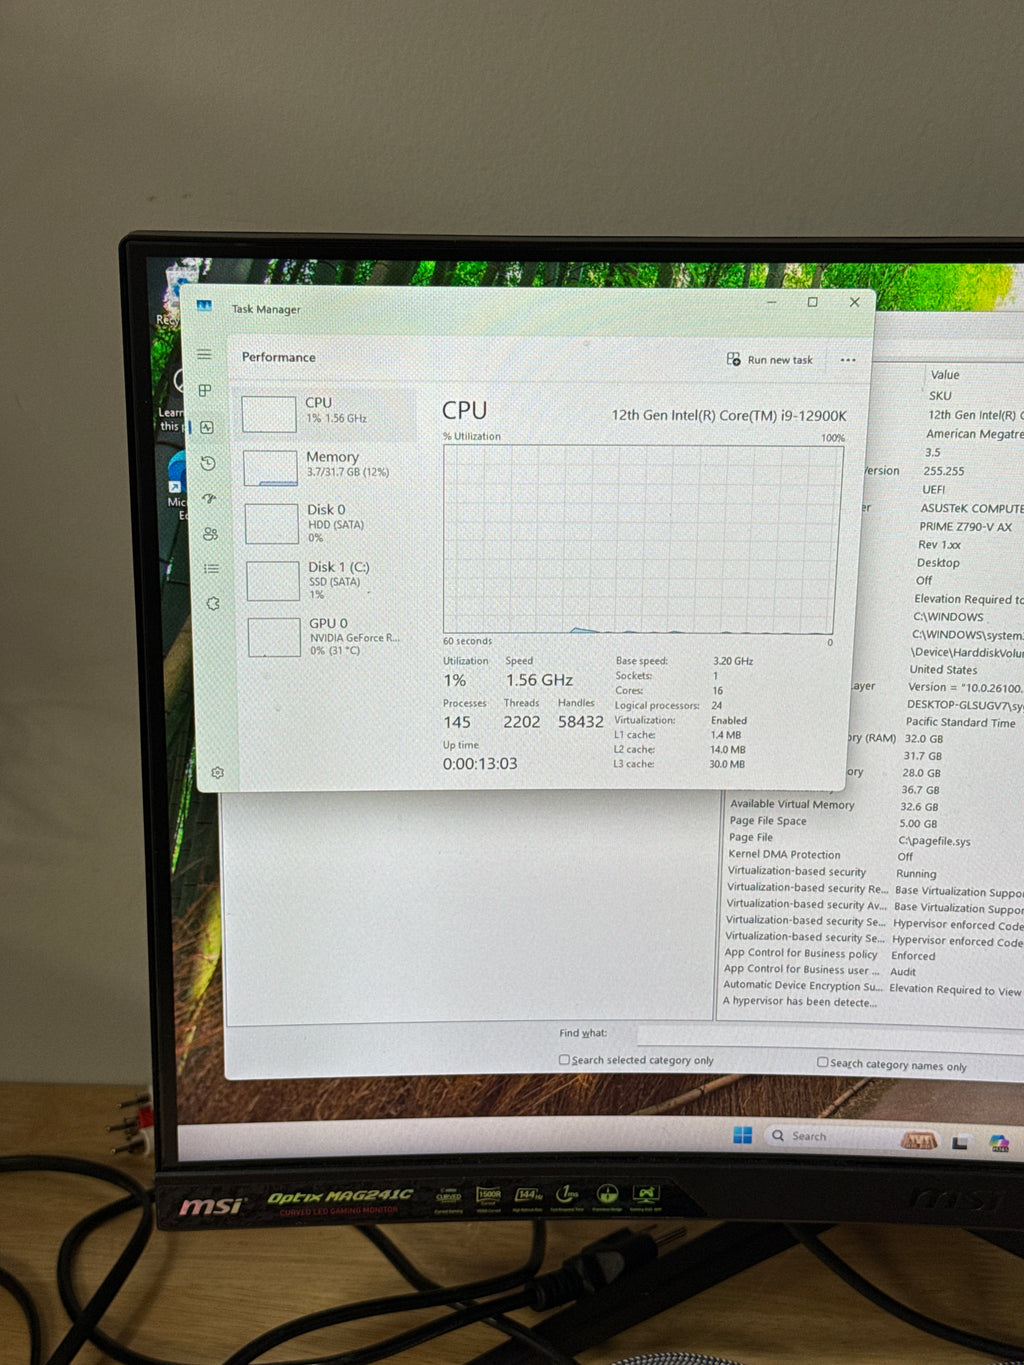Open the App history page icon
This screenshot has height=1365, width=1024.
(208, 463)
